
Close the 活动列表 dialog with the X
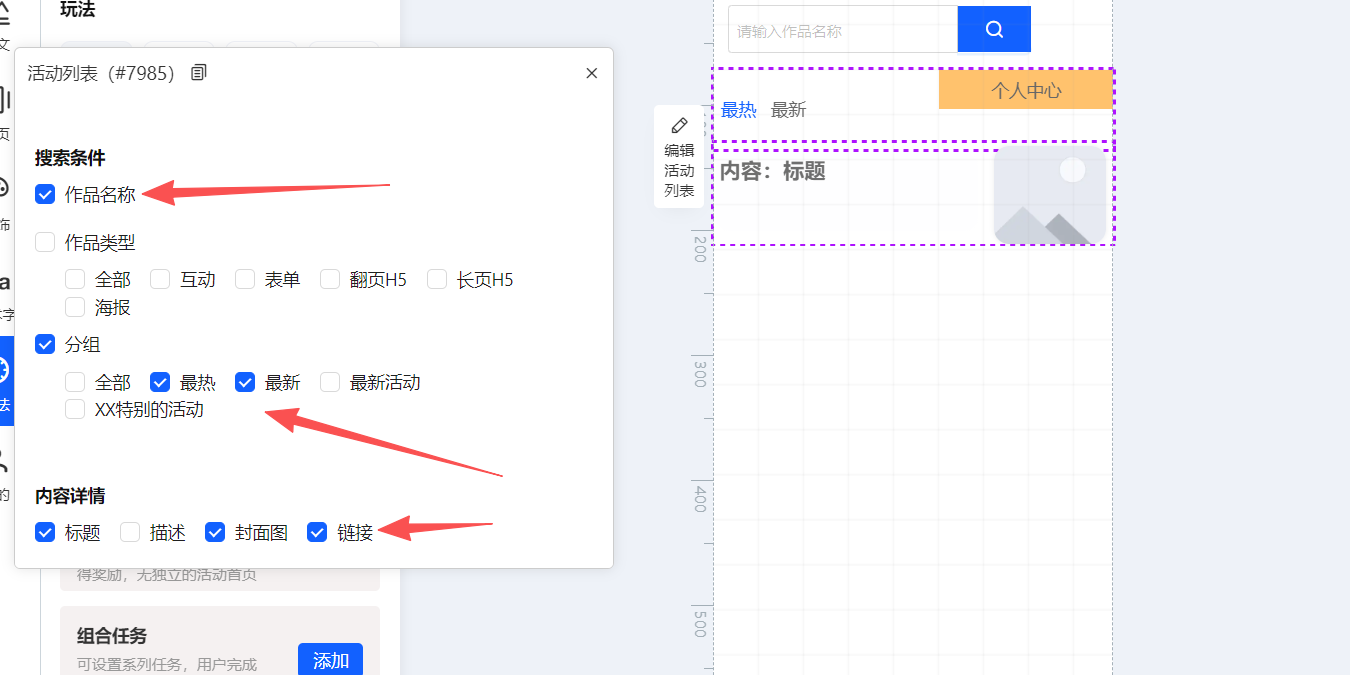pos(591,73)
